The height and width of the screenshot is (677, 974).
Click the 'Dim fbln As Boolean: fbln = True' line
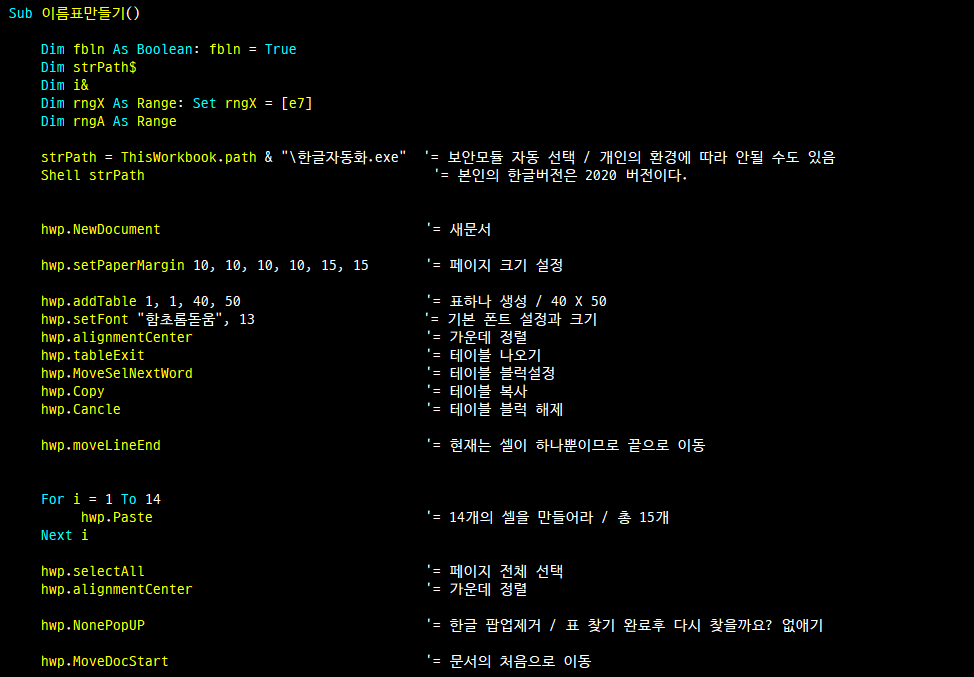pyautogui.click(x=168, y=49)
